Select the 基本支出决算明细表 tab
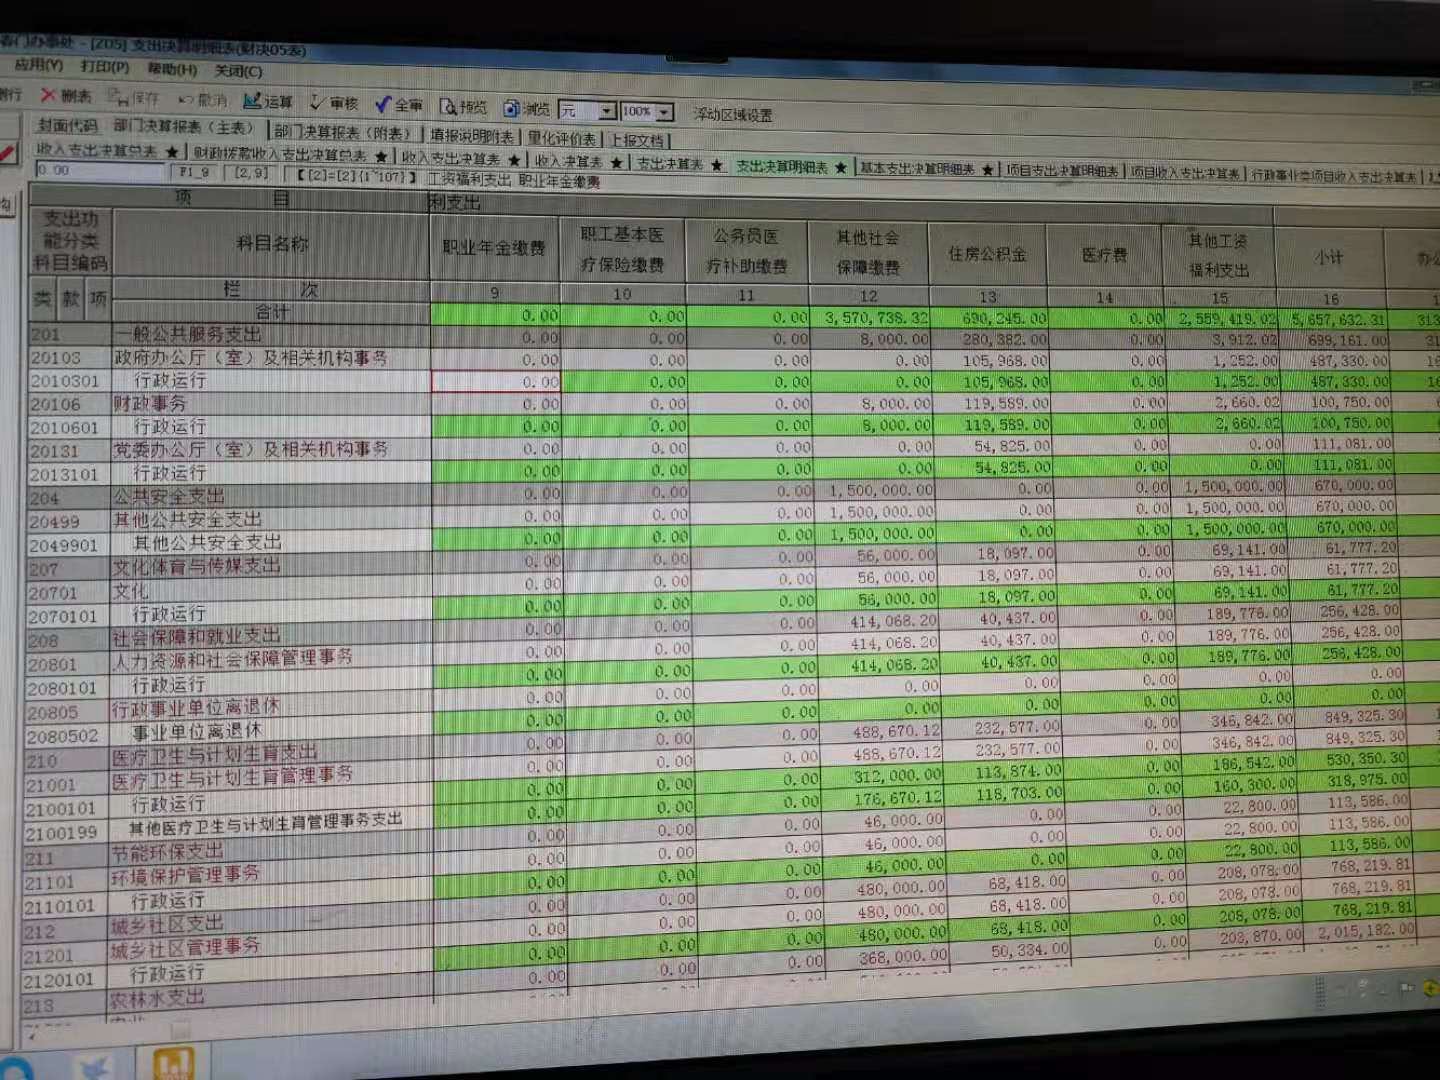 (x=918, y=169)
